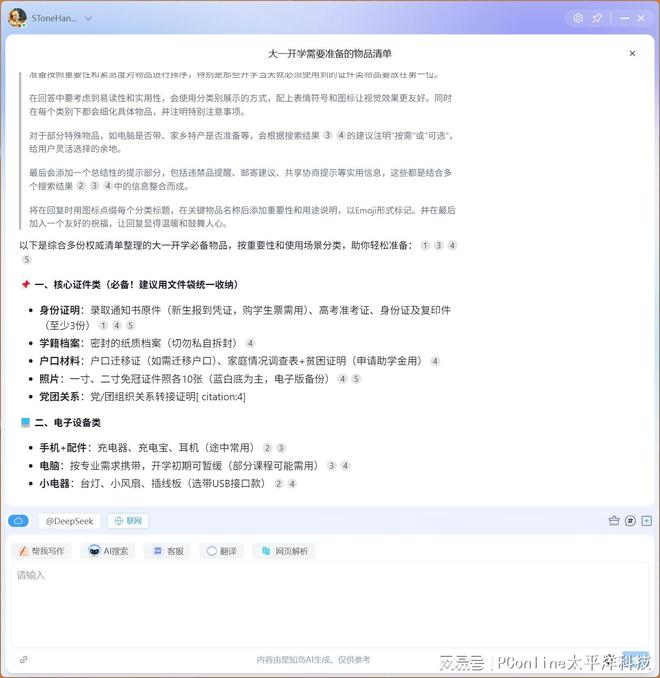This screenshot has width=660, height=678.
Task: Click the attachment link icon below the input
Action: (x=24, y=659)
